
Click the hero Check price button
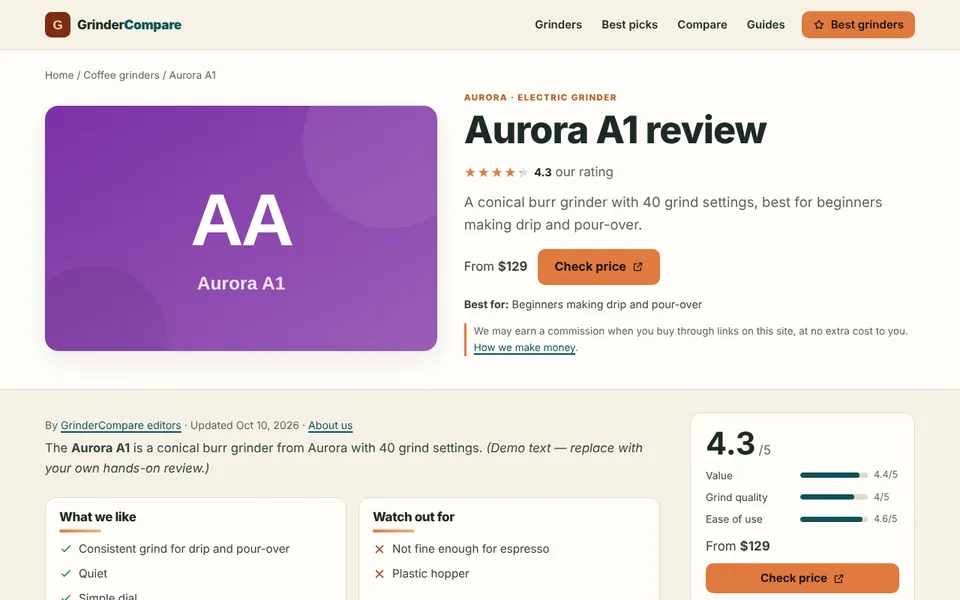(x=599, y=267)
